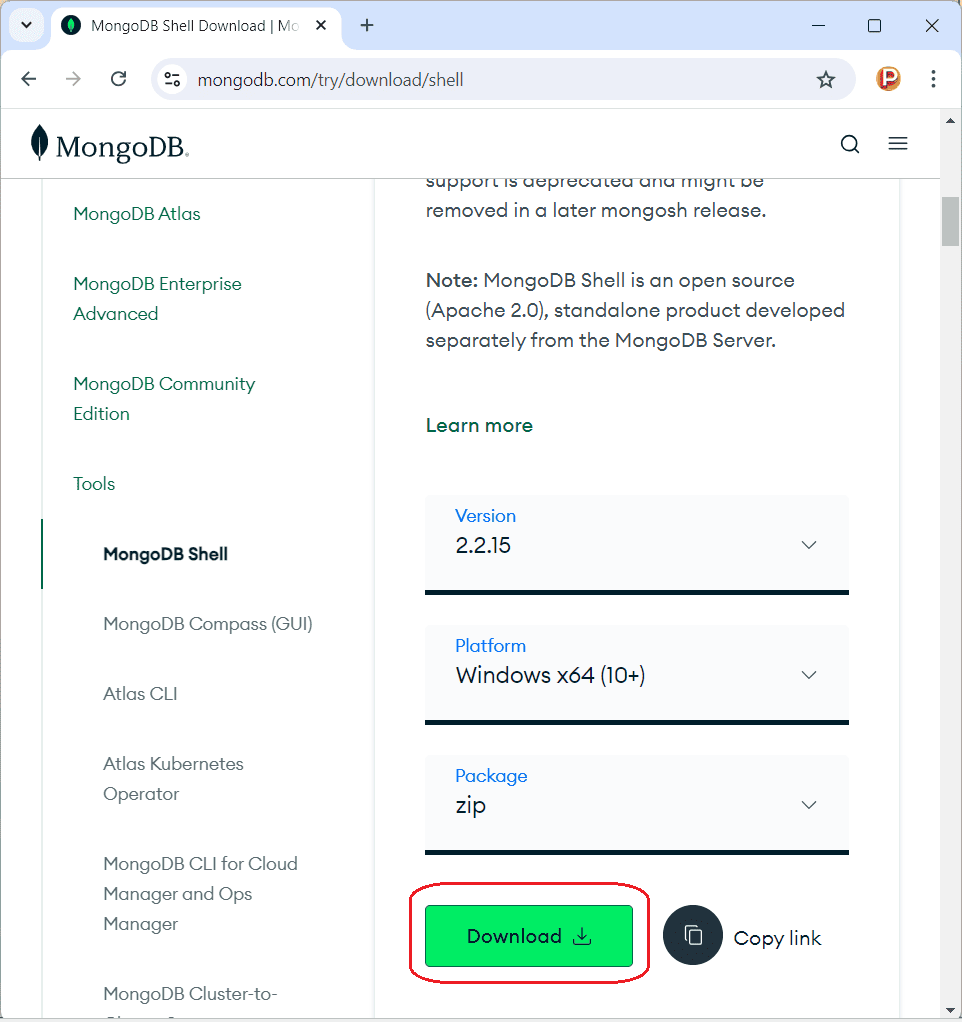Open Chrome's three-dot menu

click(x=933, y=79)
